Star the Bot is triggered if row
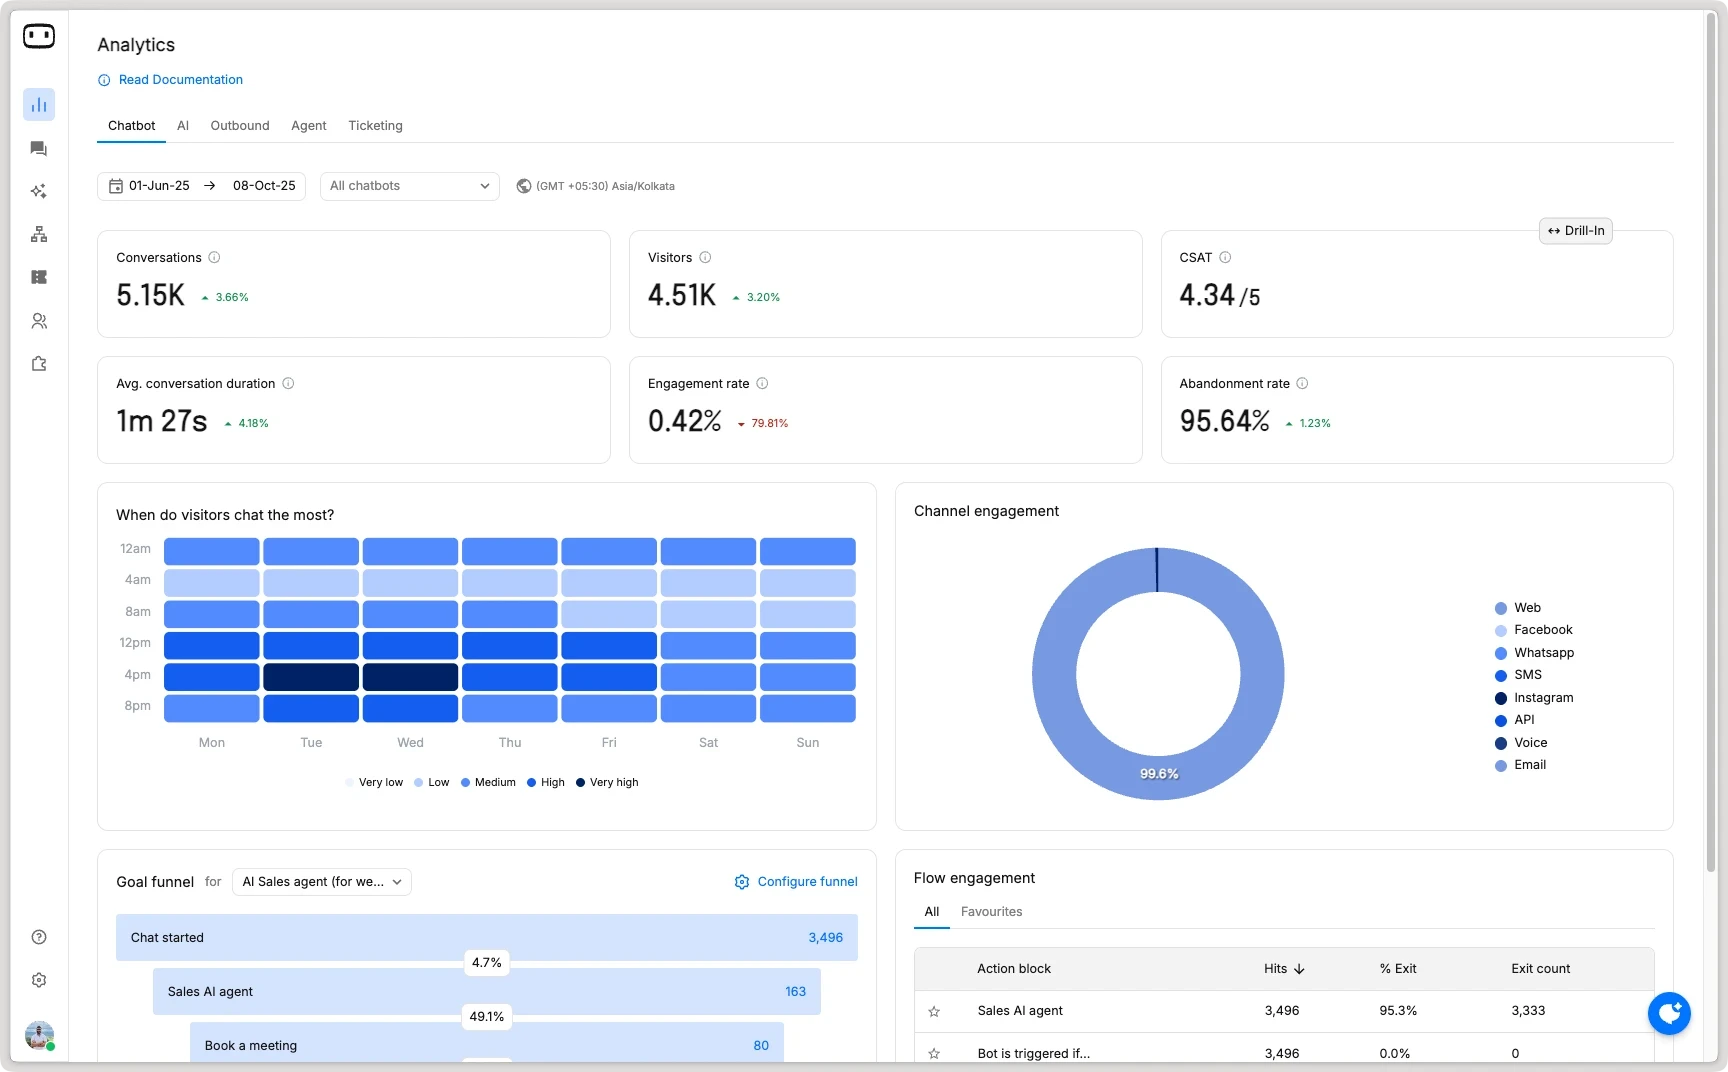The height and width of the screenshot is (1072, 1728). pyautogui.click(x=935, y=1053)
